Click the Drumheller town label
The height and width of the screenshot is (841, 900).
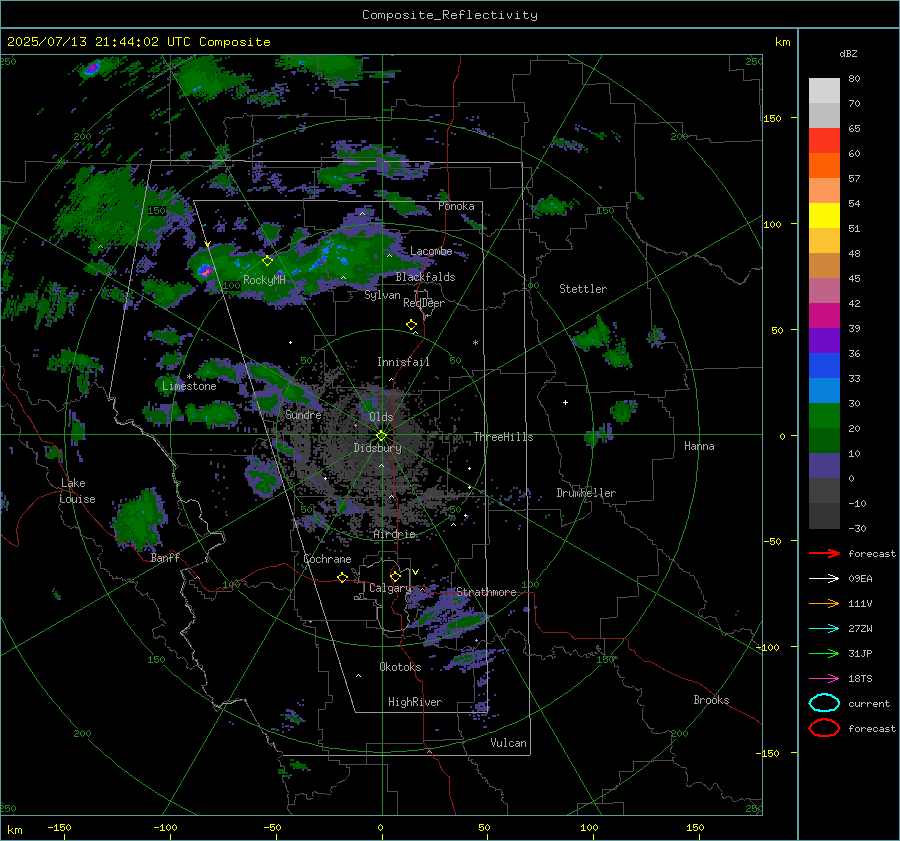[x=586, y=493]
